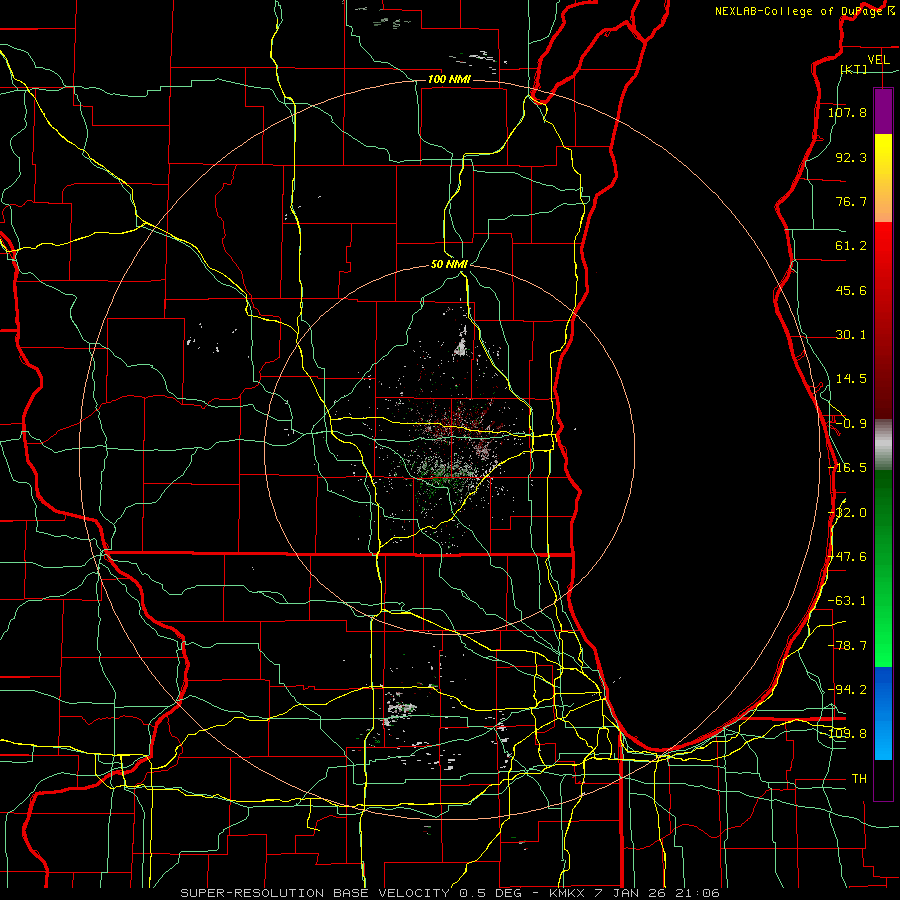Select the -47.6 legend value
Image resolution: width=900 pixels, height=900 pixels.
(847, 557)
